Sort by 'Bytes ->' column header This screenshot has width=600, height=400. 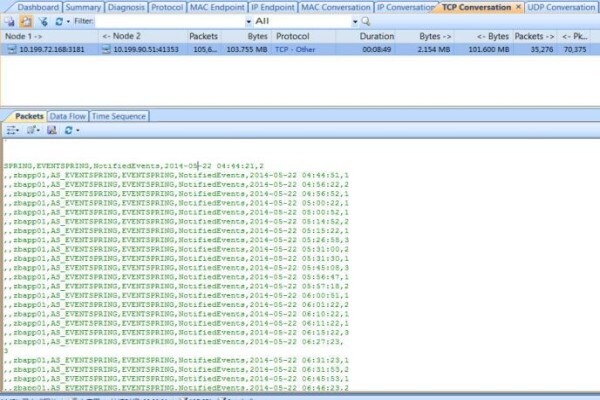(426, 36)
